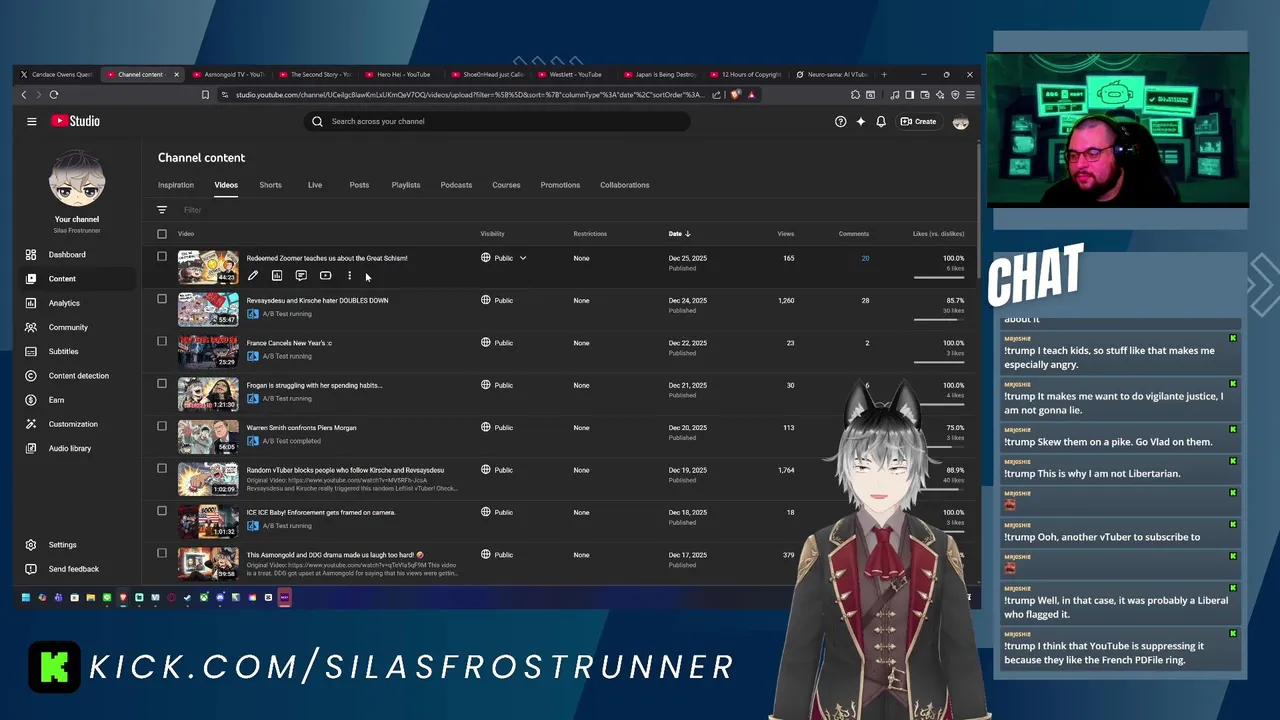The image size is (1280, 720).
Task: Bookmark this page in address bar
Action: [x=205, y=95]
